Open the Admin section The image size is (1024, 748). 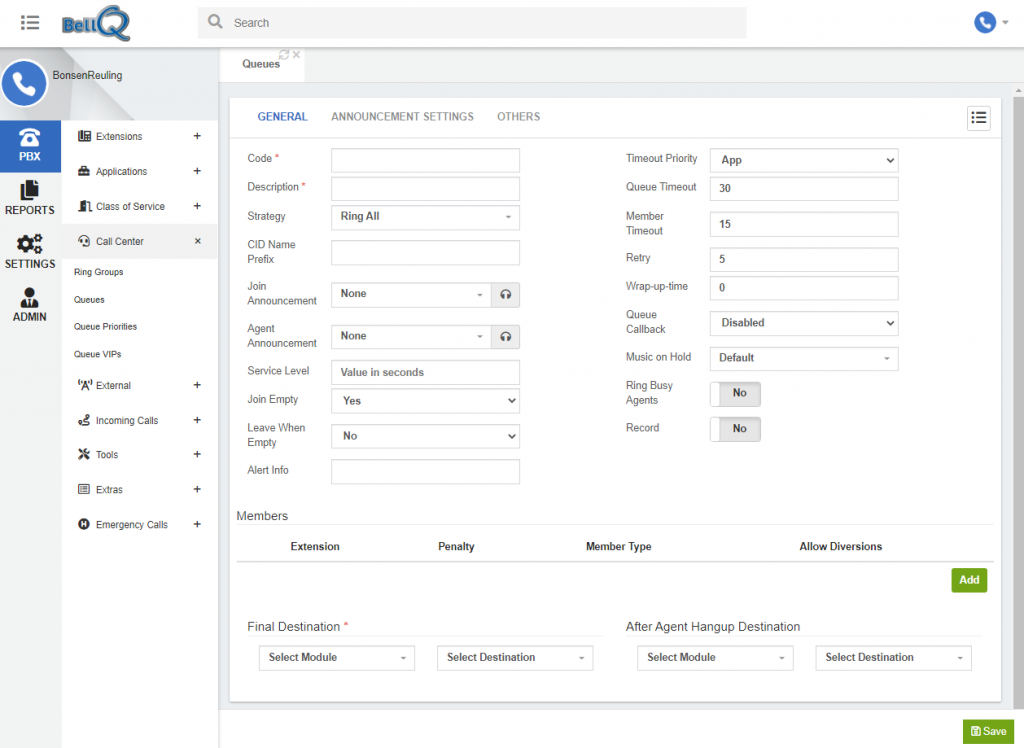tap(30, 305)
